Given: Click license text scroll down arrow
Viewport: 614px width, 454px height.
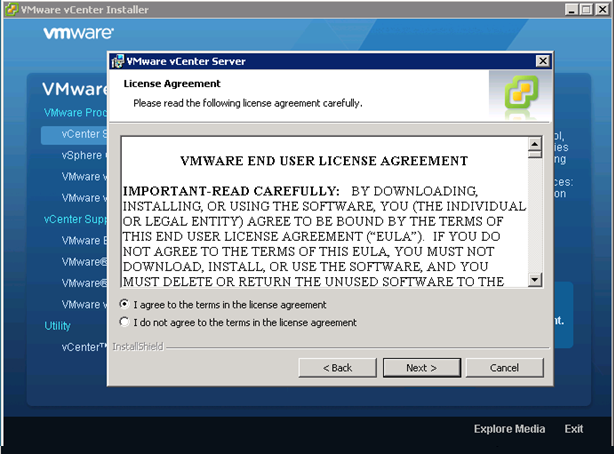Looking at the screenshot, I should (x=535, y=280).
